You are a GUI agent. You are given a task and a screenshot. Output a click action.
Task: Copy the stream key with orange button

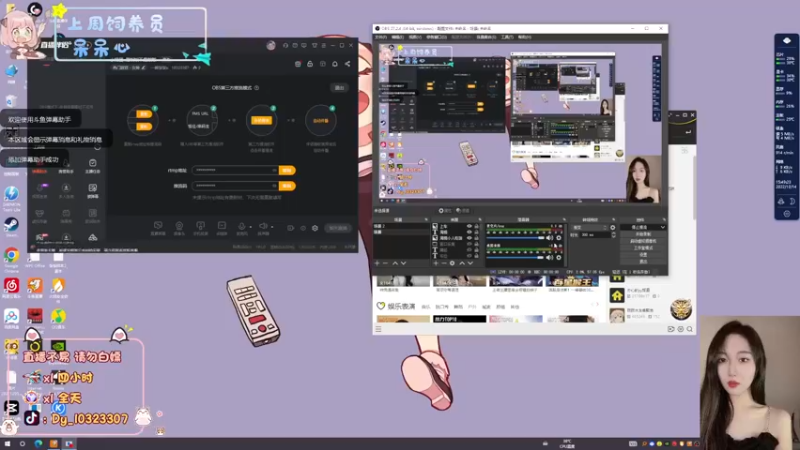pyautogui.click(x=287, y=186)
